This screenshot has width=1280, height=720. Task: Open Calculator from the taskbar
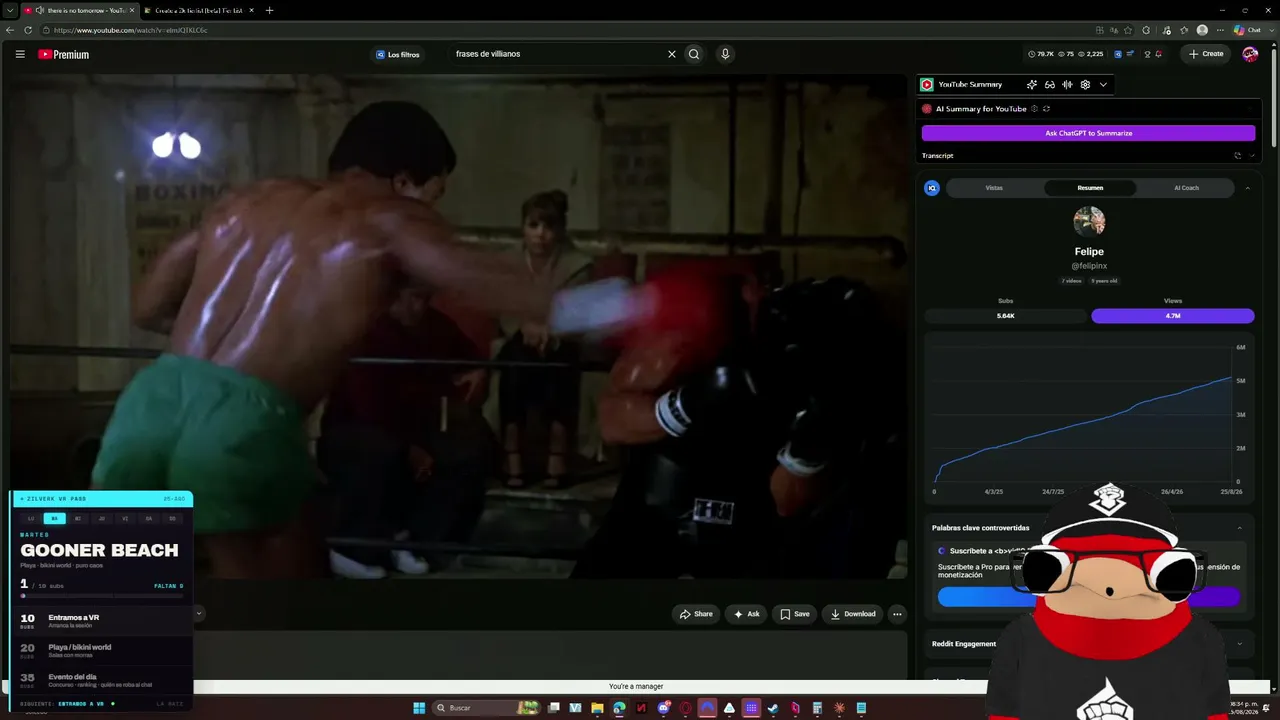[x=817, y=708]
